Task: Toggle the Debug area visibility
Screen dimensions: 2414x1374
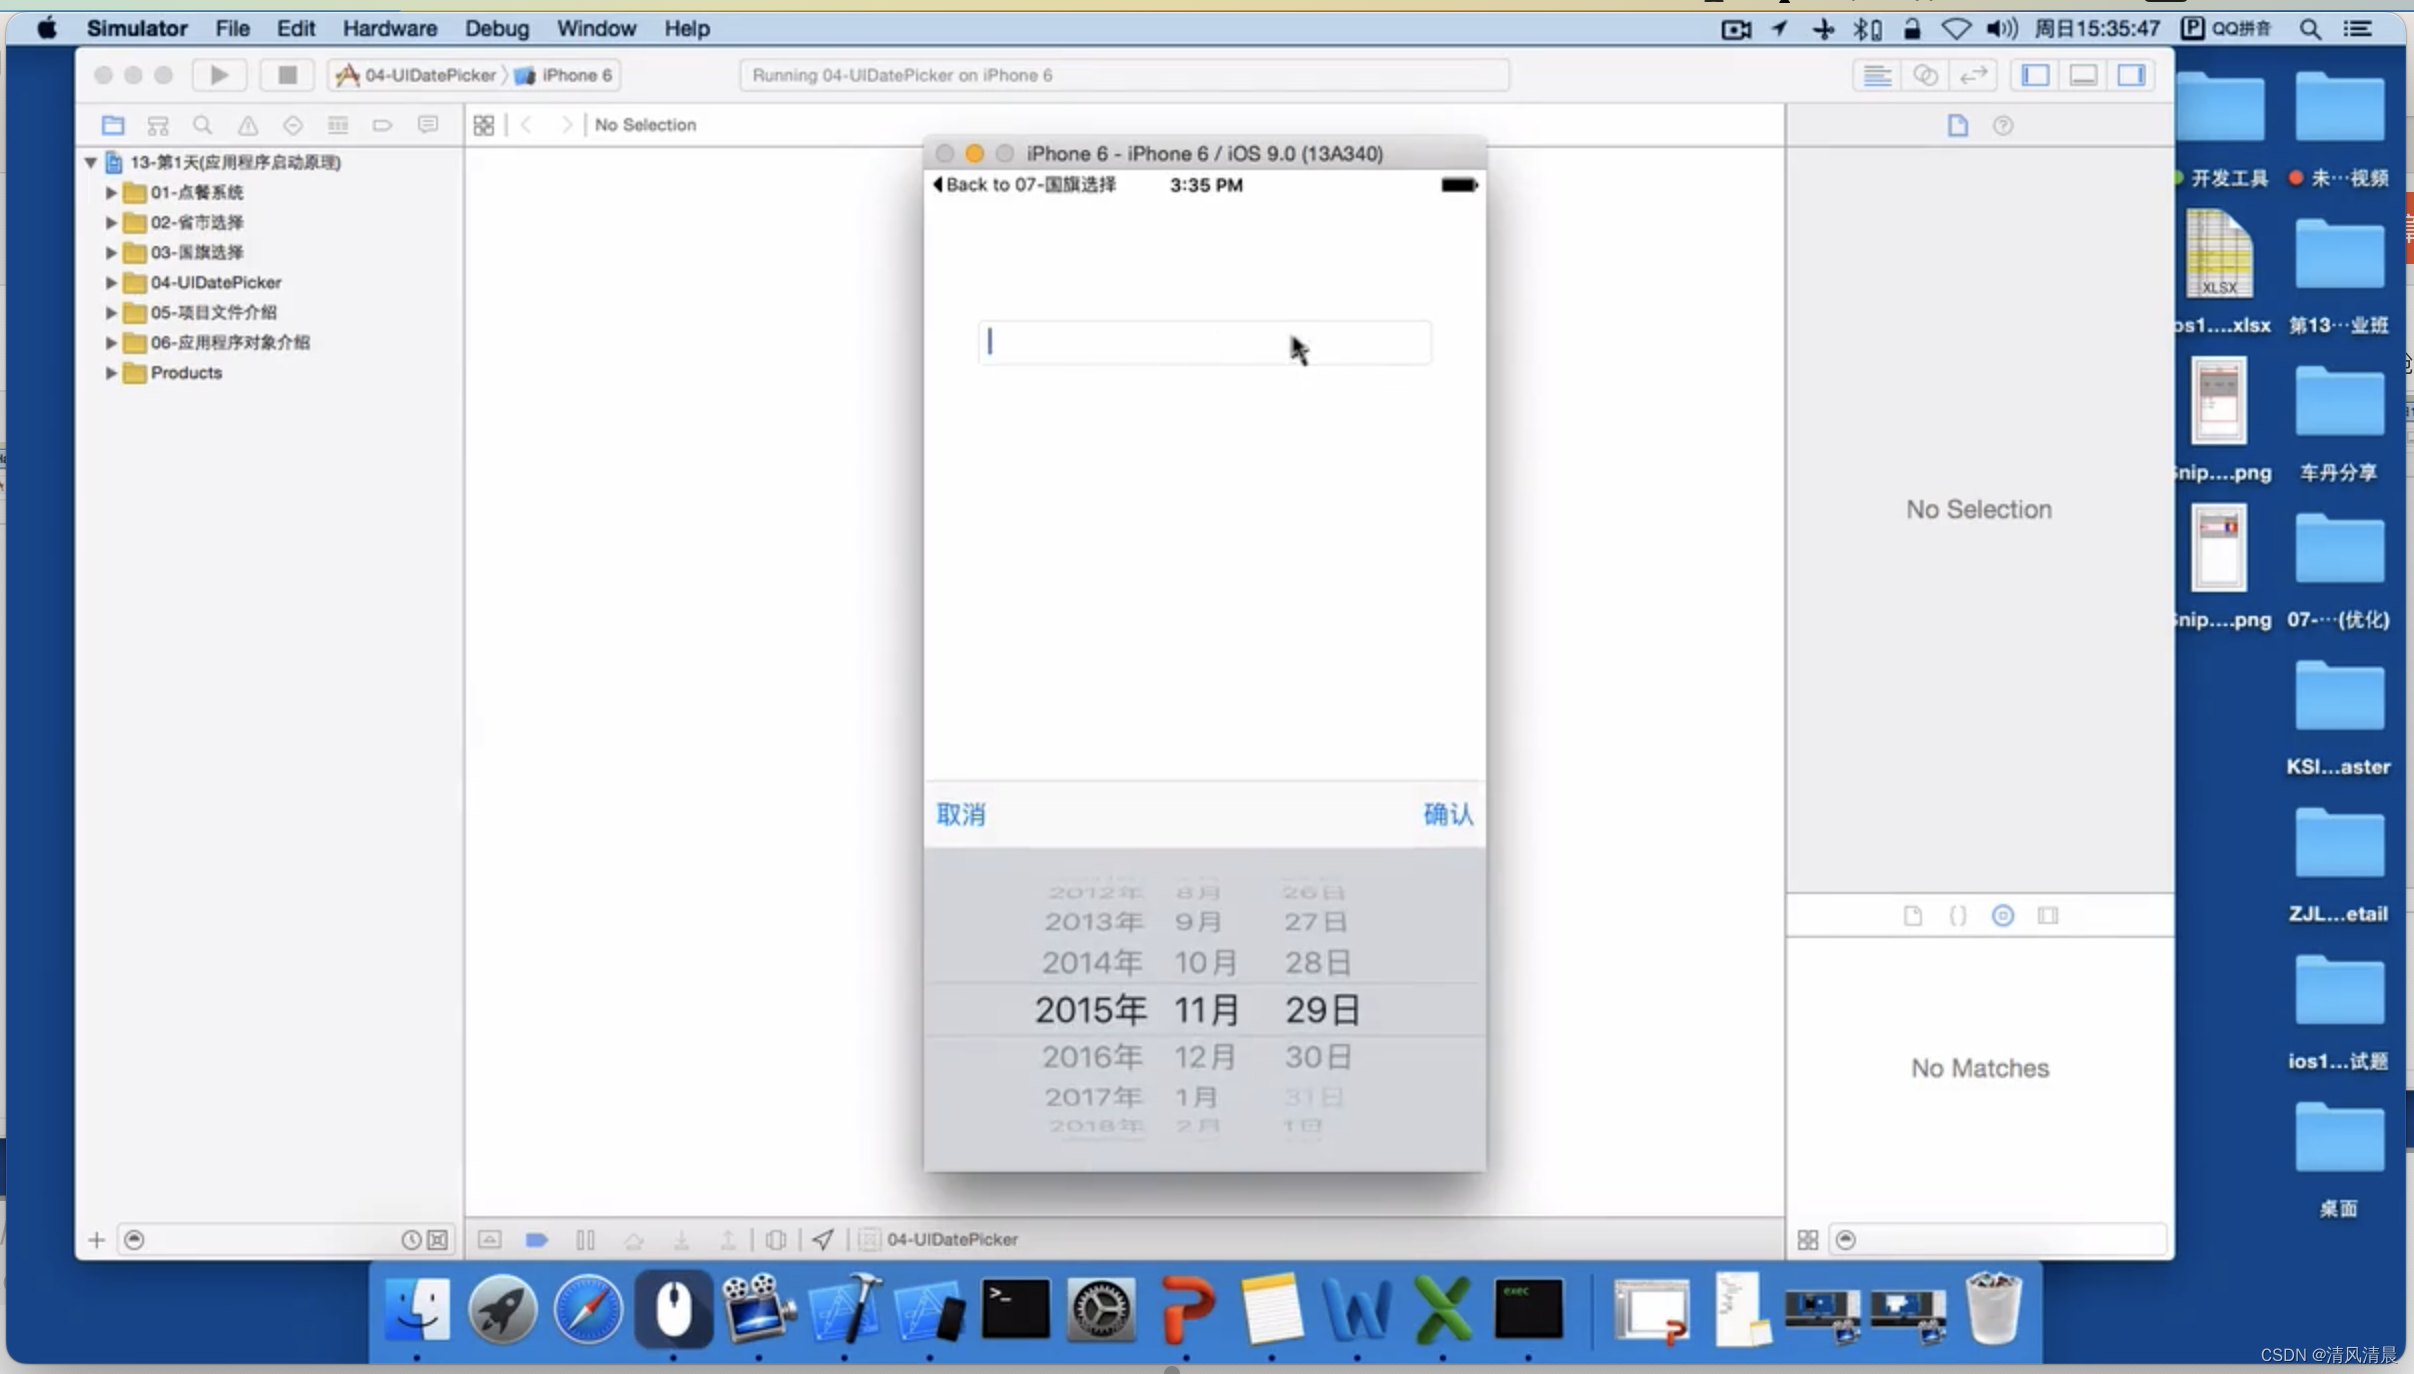Action: click(x=2084, y=75)
